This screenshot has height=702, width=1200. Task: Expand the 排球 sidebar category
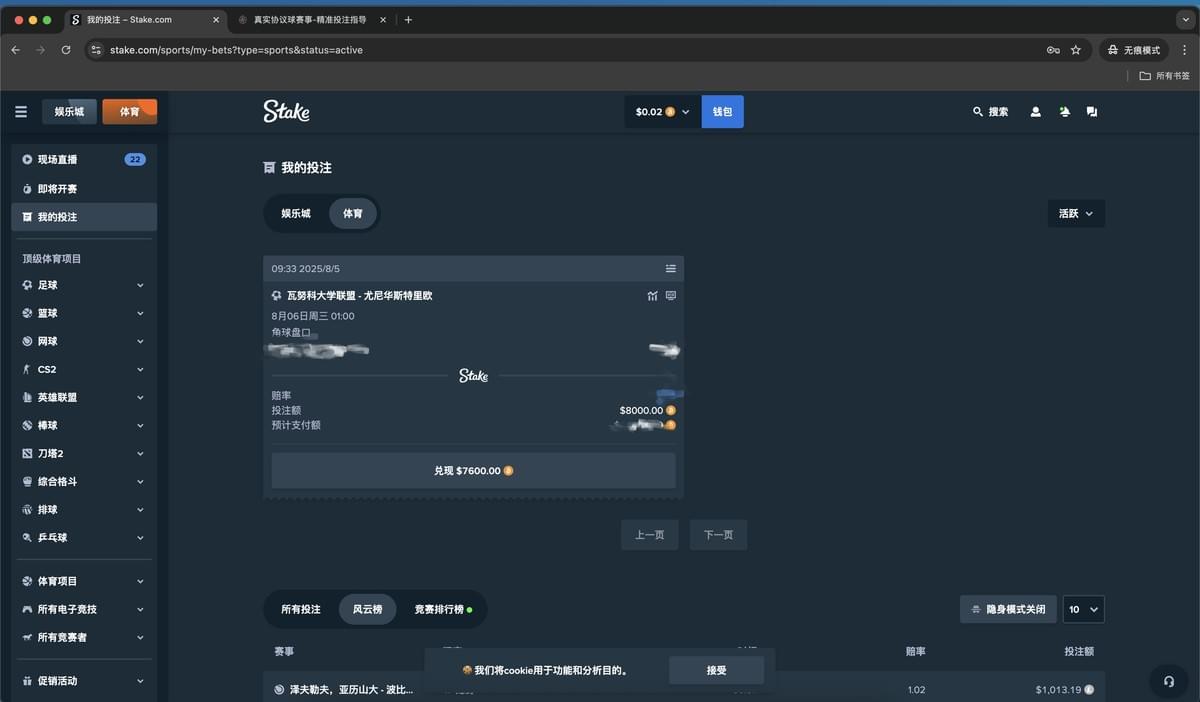coord(84,509)
